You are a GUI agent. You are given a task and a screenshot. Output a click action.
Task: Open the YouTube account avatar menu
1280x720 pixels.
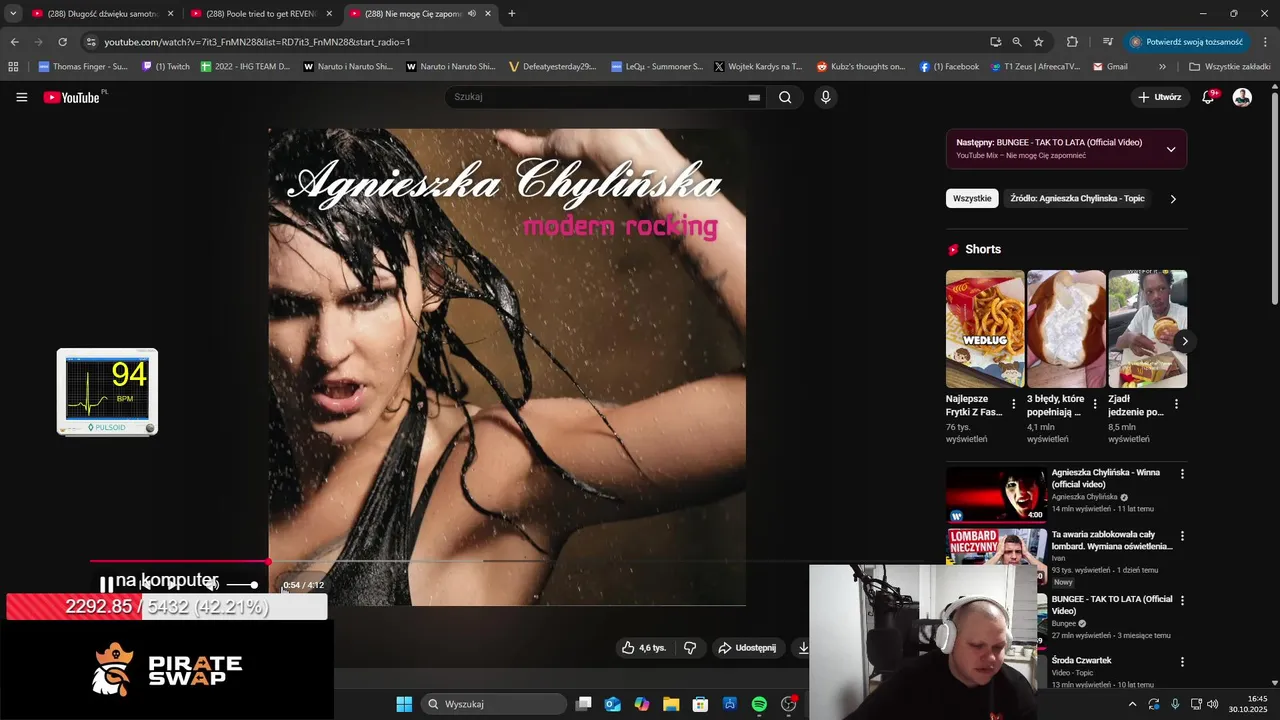coord(1242,97)
